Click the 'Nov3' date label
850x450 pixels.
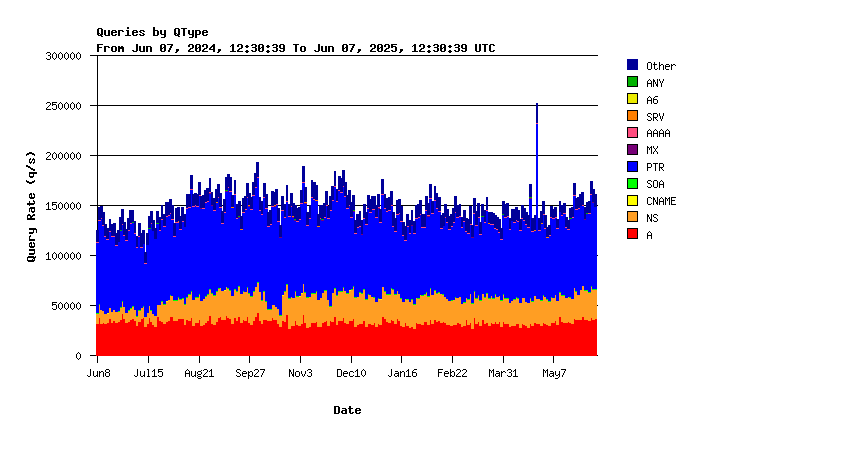click(x=300, y=374)
